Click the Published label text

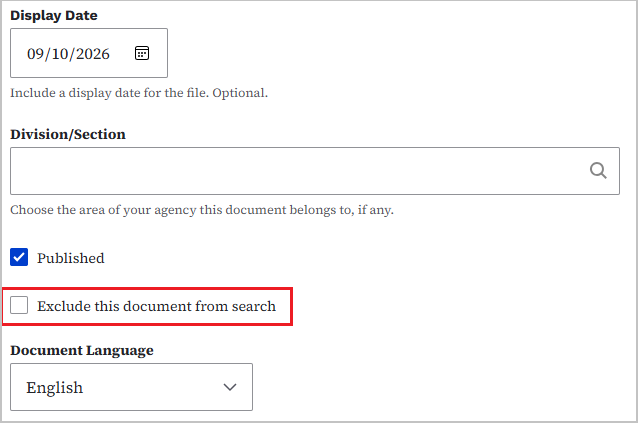tap(71, 258)
